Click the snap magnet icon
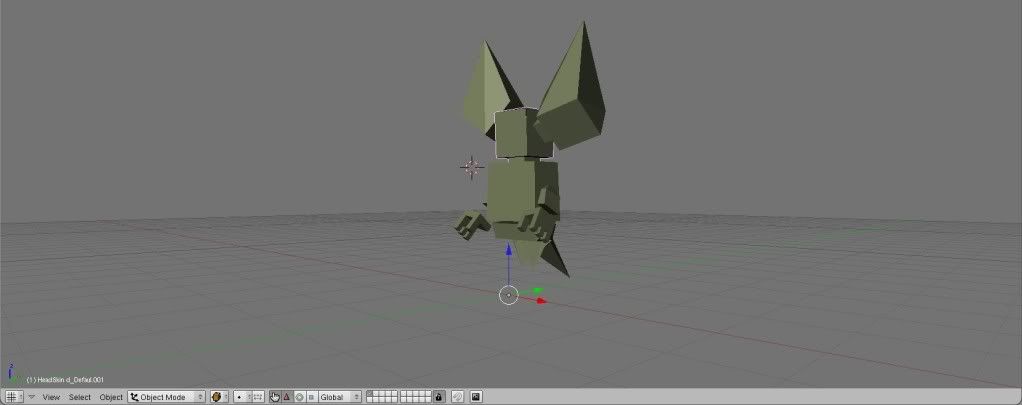This screenshot has width=1022, height=405. [457, 397]
